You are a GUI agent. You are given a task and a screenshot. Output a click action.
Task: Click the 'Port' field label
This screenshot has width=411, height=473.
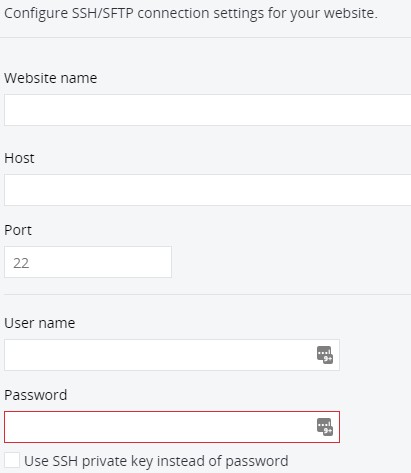click(18, 230)
